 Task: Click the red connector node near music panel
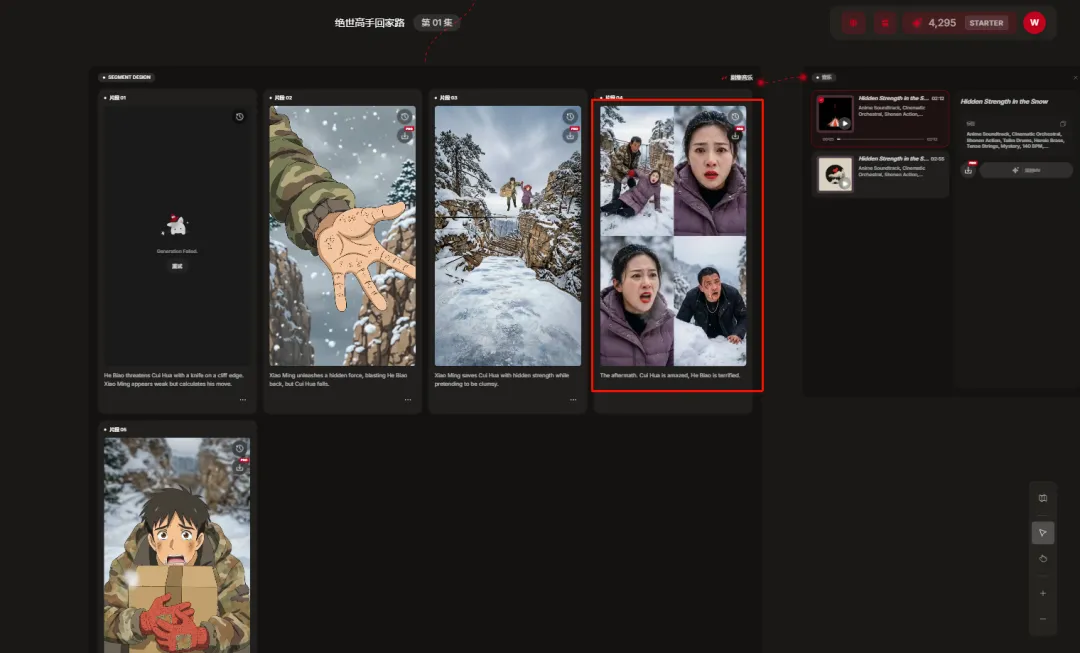point(803,77)
